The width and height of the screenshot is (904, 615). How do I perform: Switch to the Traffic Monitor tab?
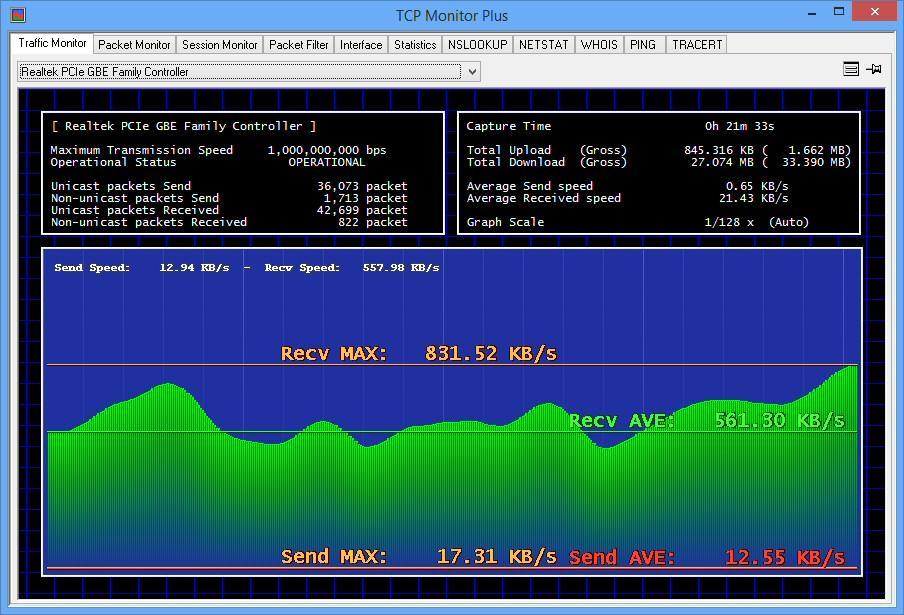(52, 43)
